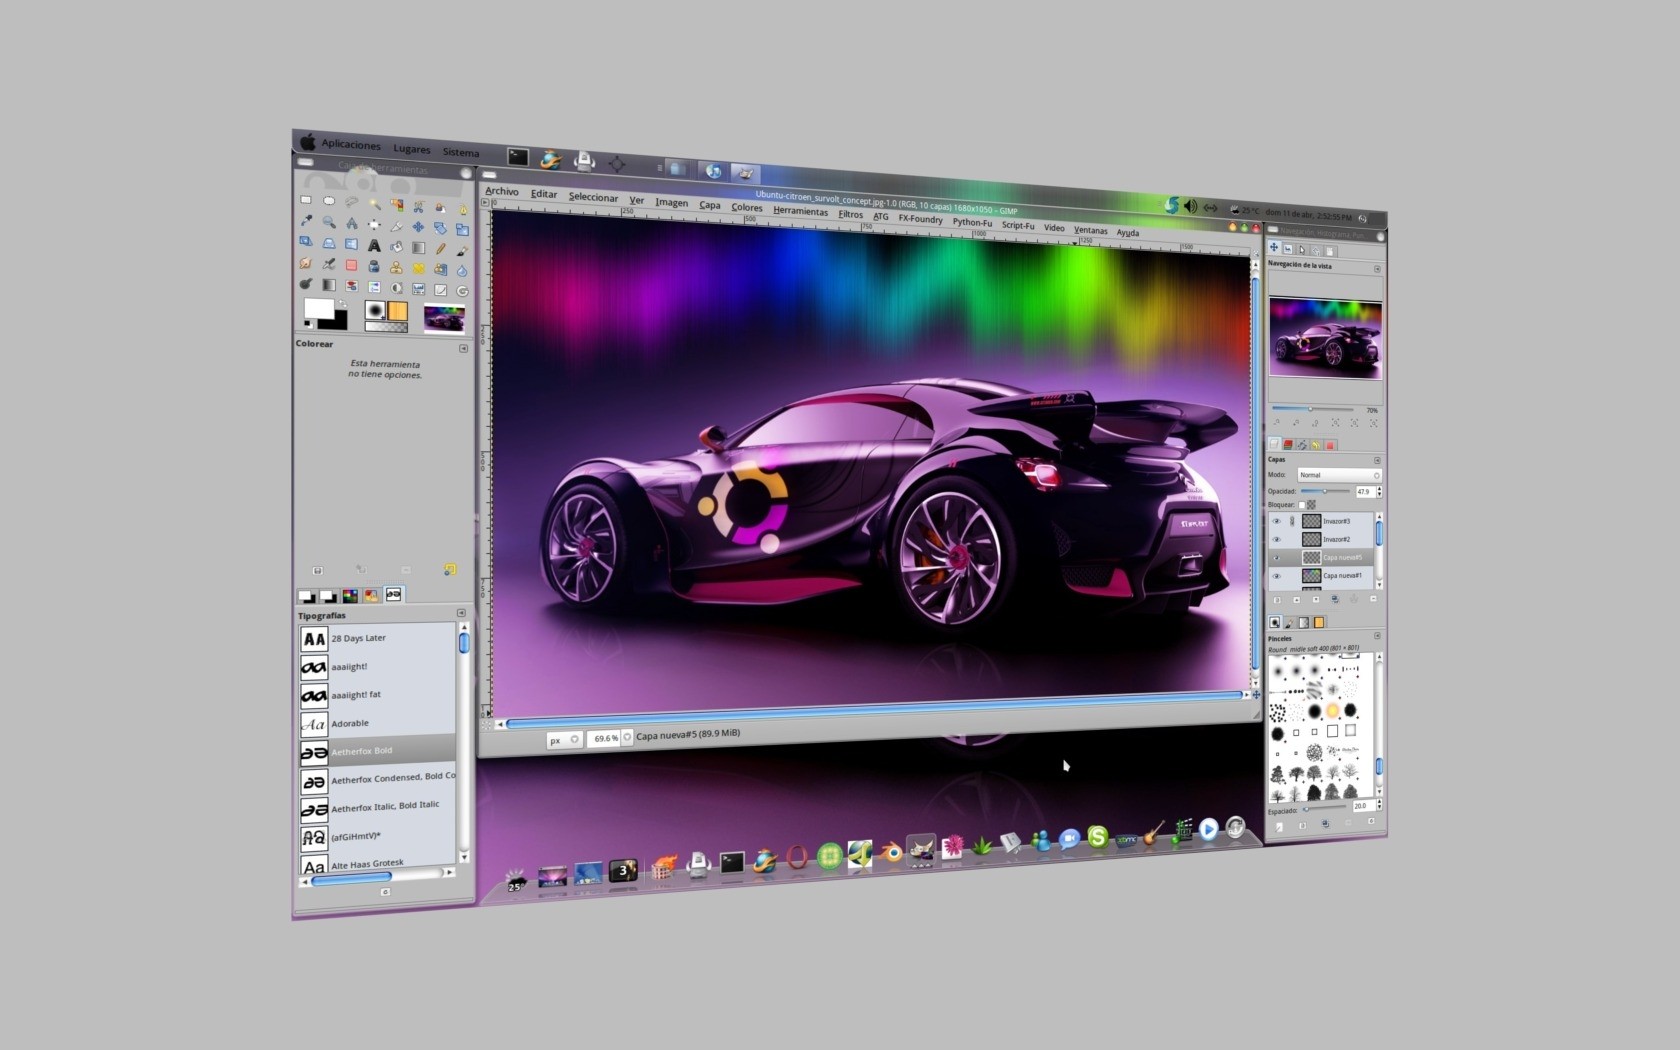Select the Fuzzy Select magic wand tool

375,204
